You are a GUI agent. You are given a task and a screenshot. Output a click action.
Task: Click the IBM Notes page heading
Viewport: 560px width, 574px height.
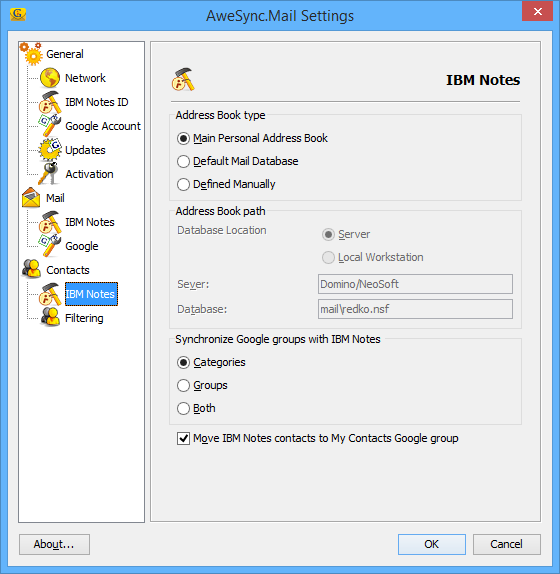coord(483,80)
